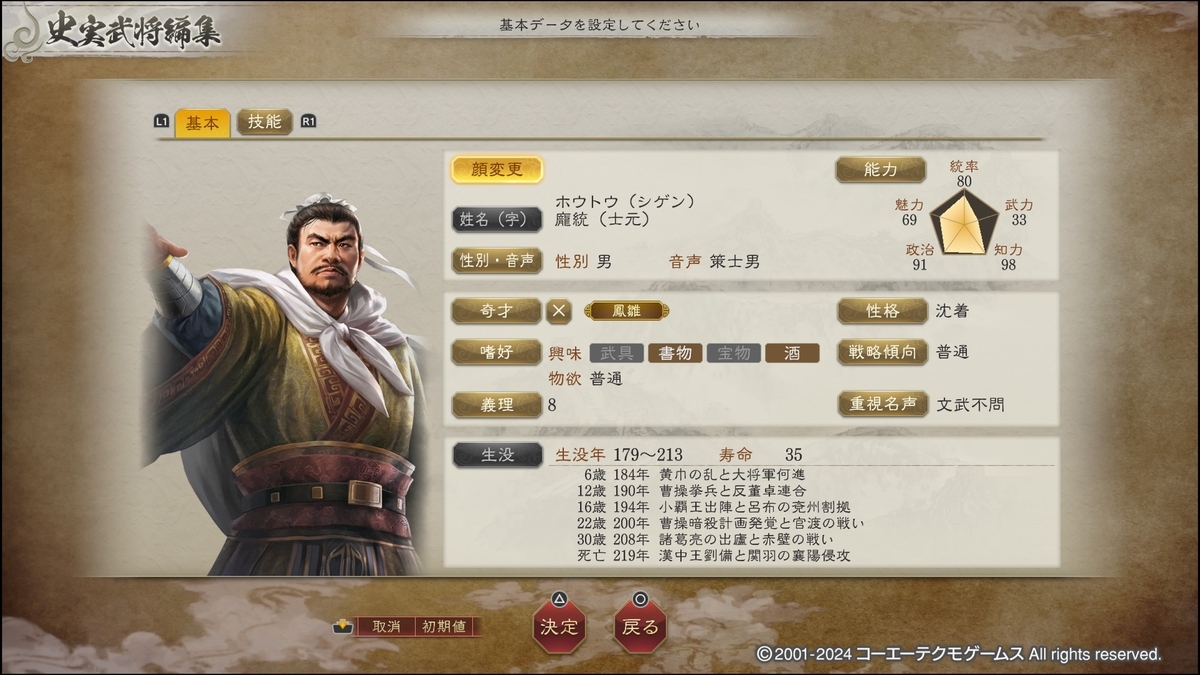Image resolution: width=1200 pixels, height=675 pixels.
Task: Switch to the 技能 tab
Action: [x=265, y=122]
